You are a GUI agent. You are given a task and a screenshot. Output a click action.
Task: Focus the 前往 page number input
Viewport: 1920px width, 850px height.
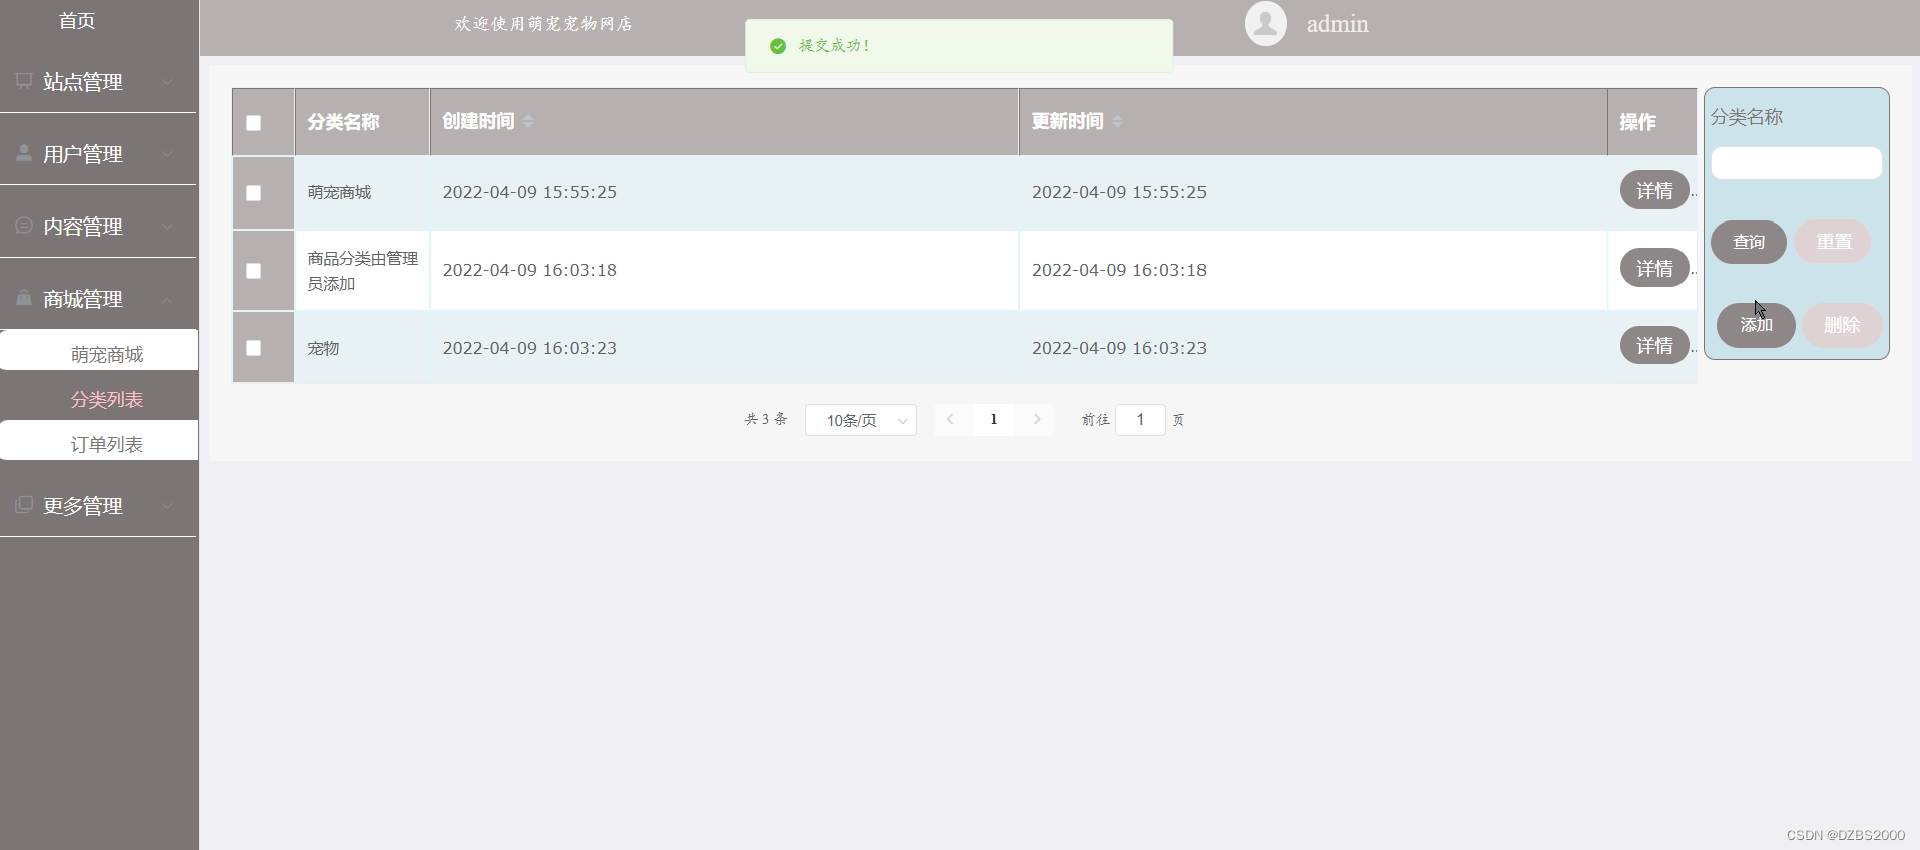pos(1140,420)
